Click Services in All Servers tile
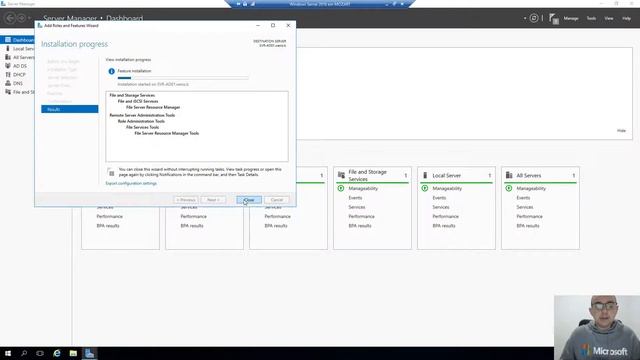 [525, 207]
